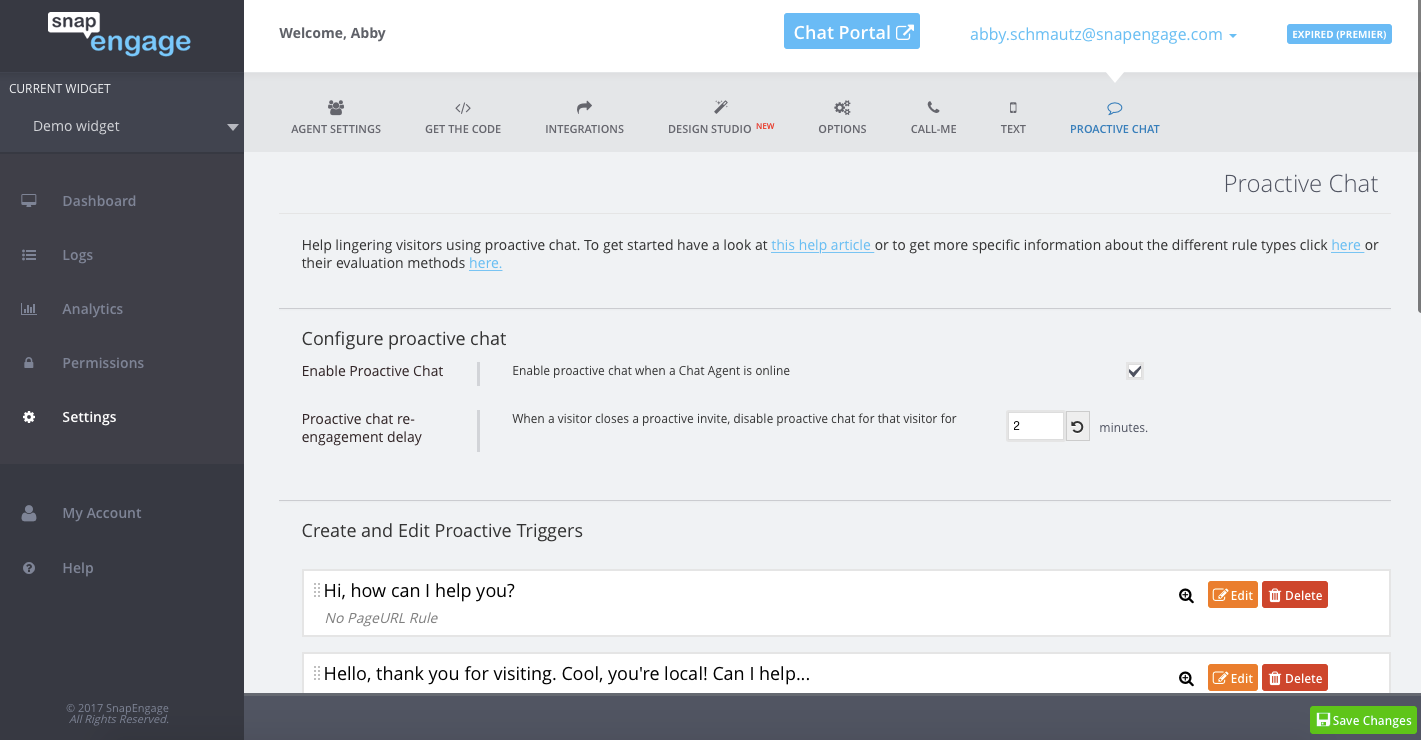The width and height of the screenshot is (1421, 740).
Task: Edit the "Hi, how can I help you?" trigger
Action: click(x=1233, y=595)
